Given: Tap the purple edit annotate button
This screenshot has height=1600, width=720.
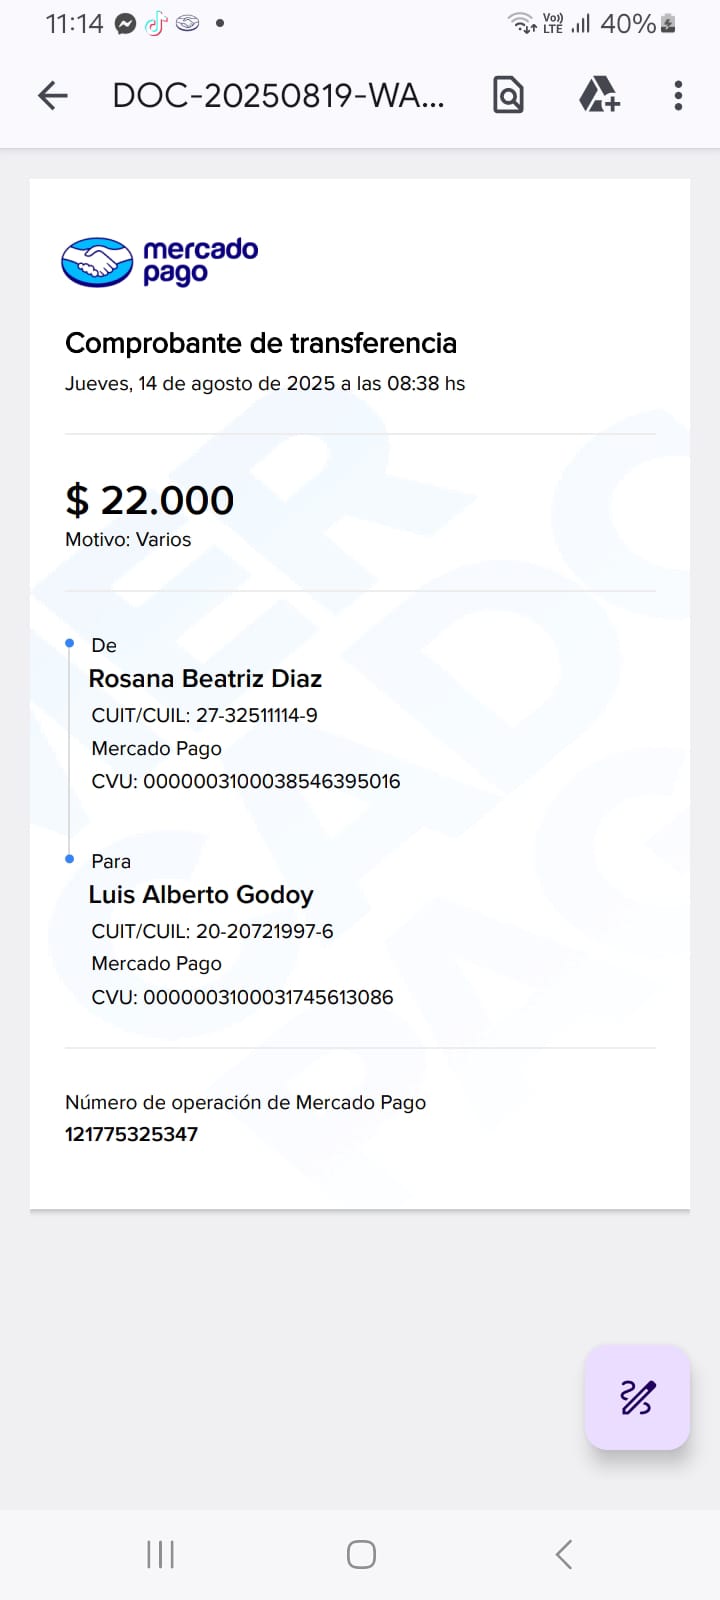Looking at the screenshot, I should [637, 1397].
